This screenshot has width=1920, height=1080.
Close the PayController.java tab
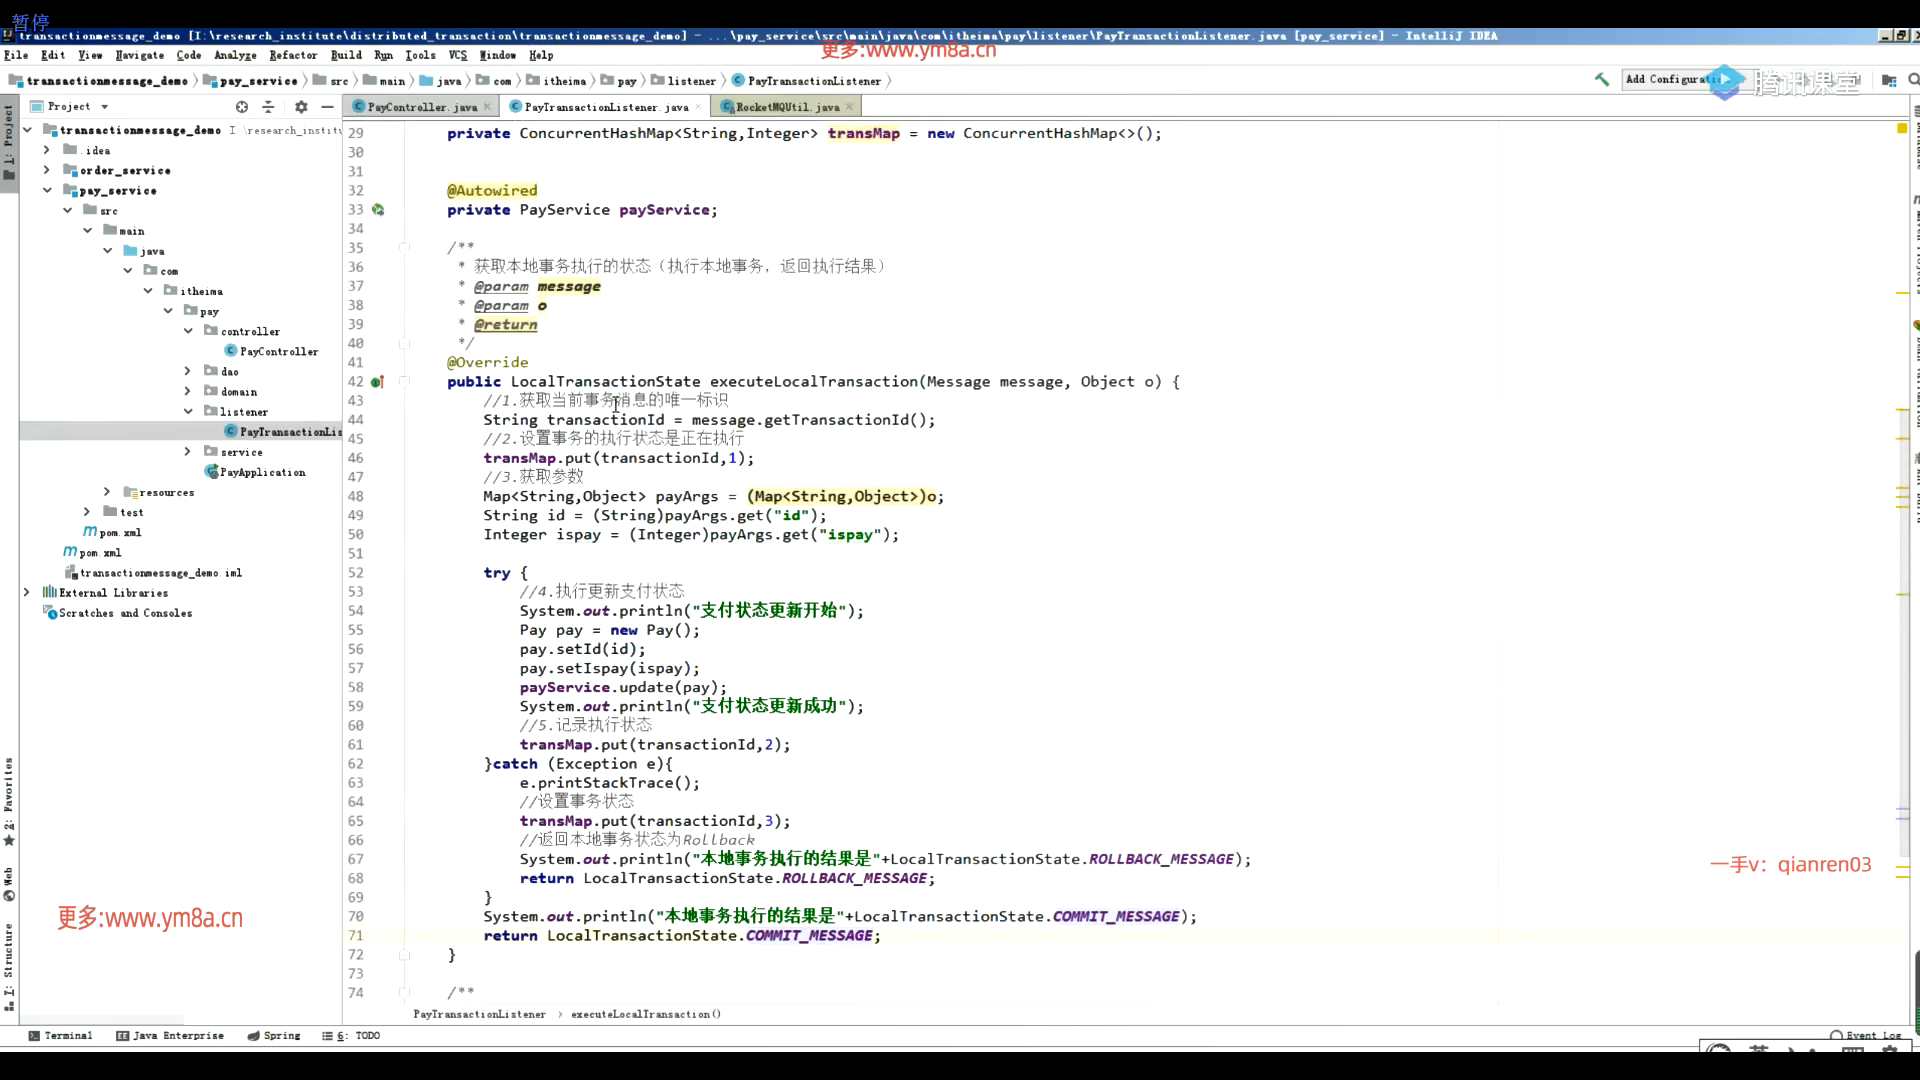click(x=488, y=107)
